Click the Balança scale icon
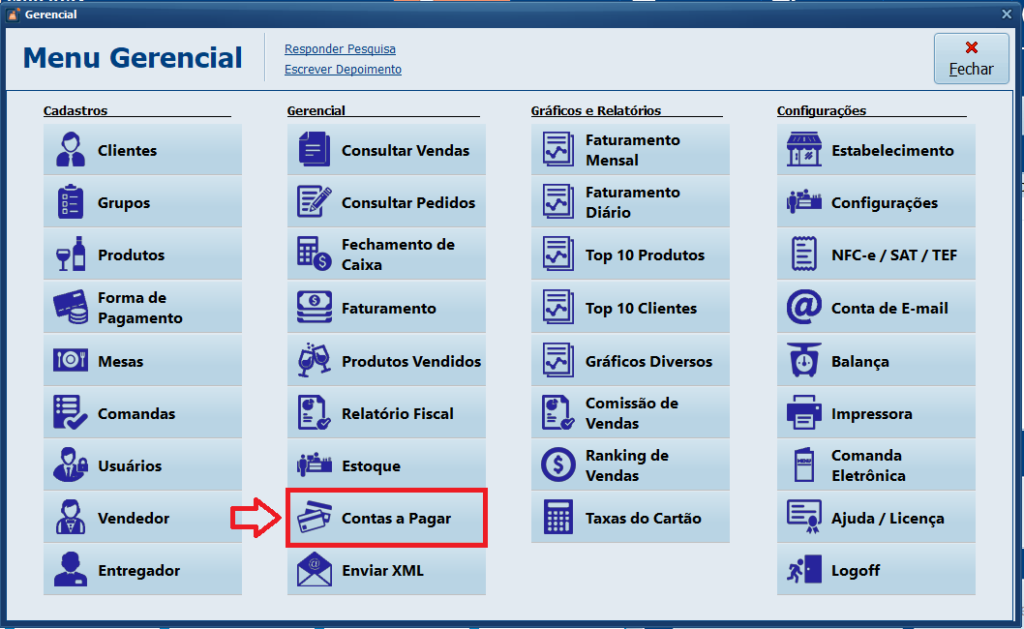The height and width of the screenshot is (629, 1024). pyautogui.click(x=804, y=361)
